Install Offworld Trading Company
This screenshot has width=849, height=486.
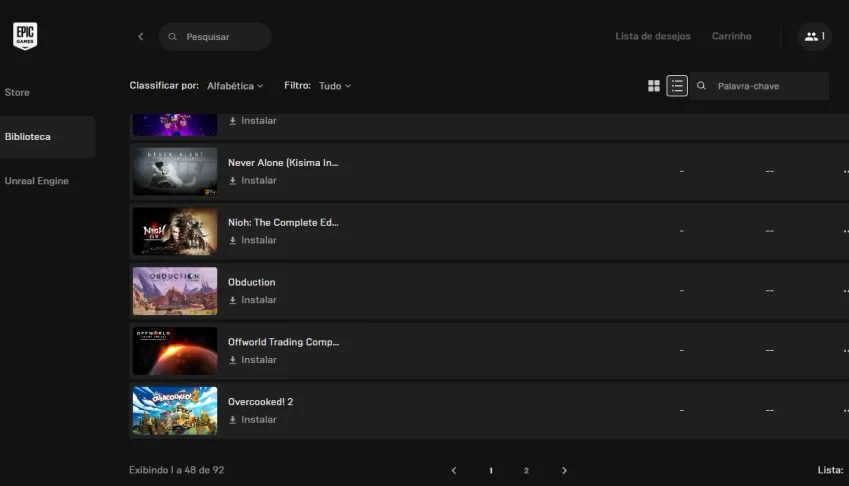(252, 359)
